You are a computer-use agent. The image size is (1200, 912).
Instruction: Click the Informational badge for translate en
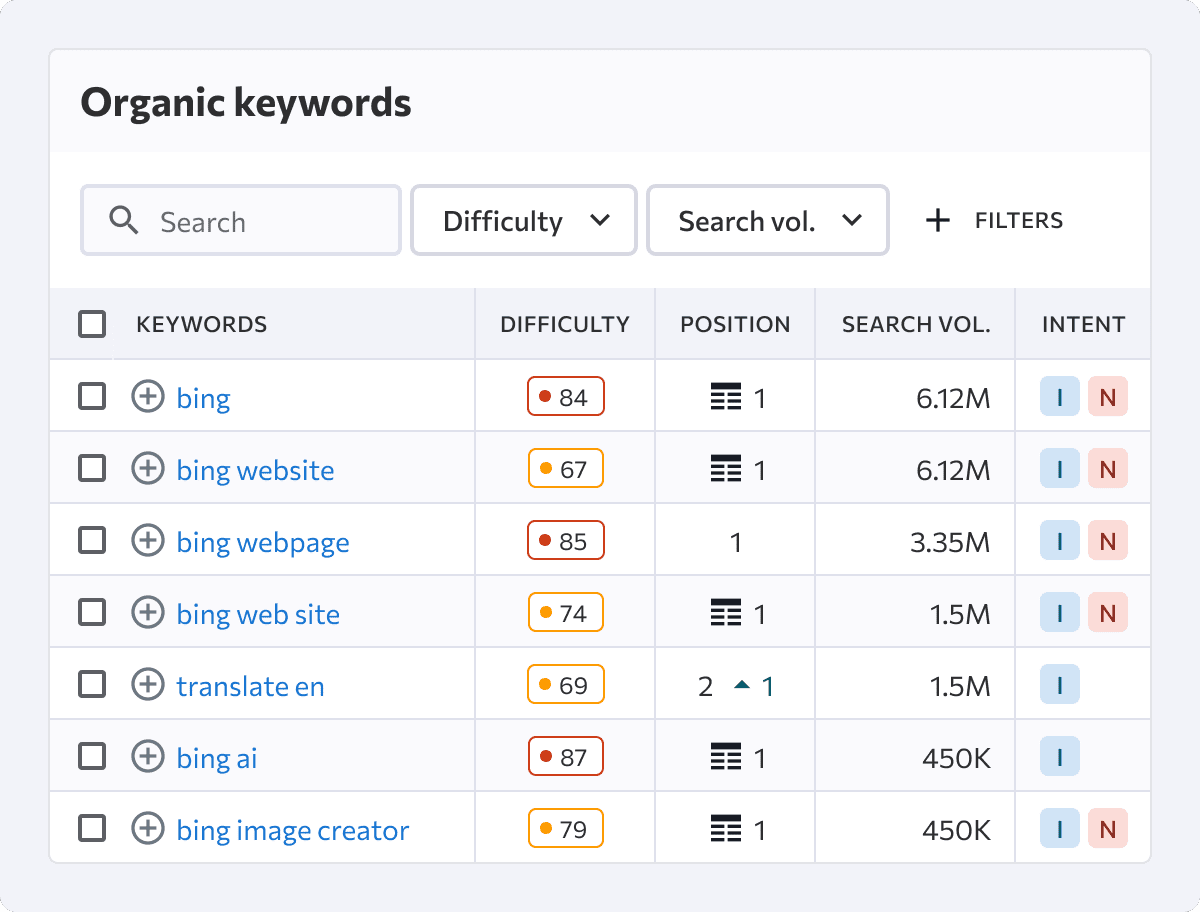coord(1060,685)
